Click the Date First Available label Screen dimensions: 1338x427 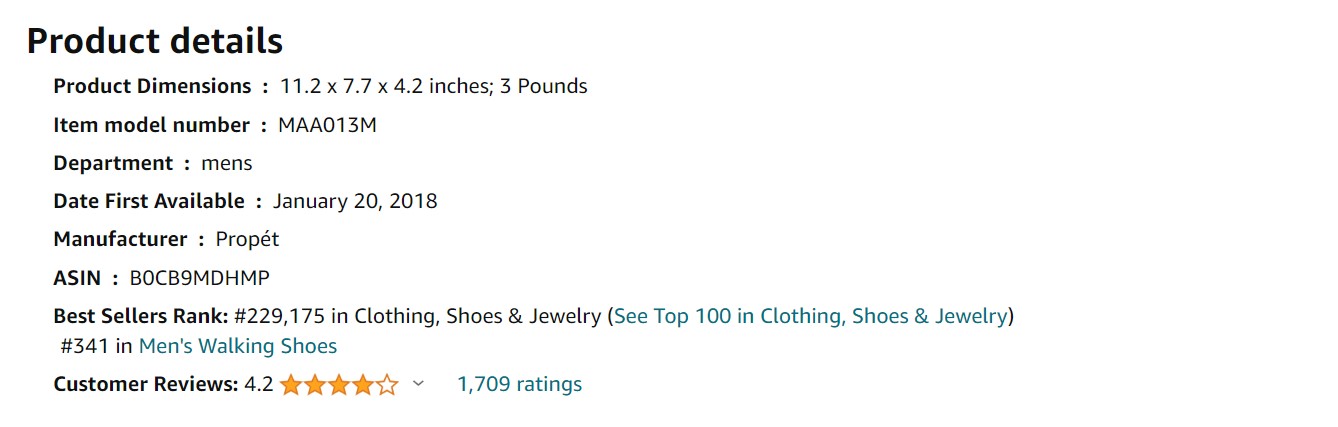[149, 201]
